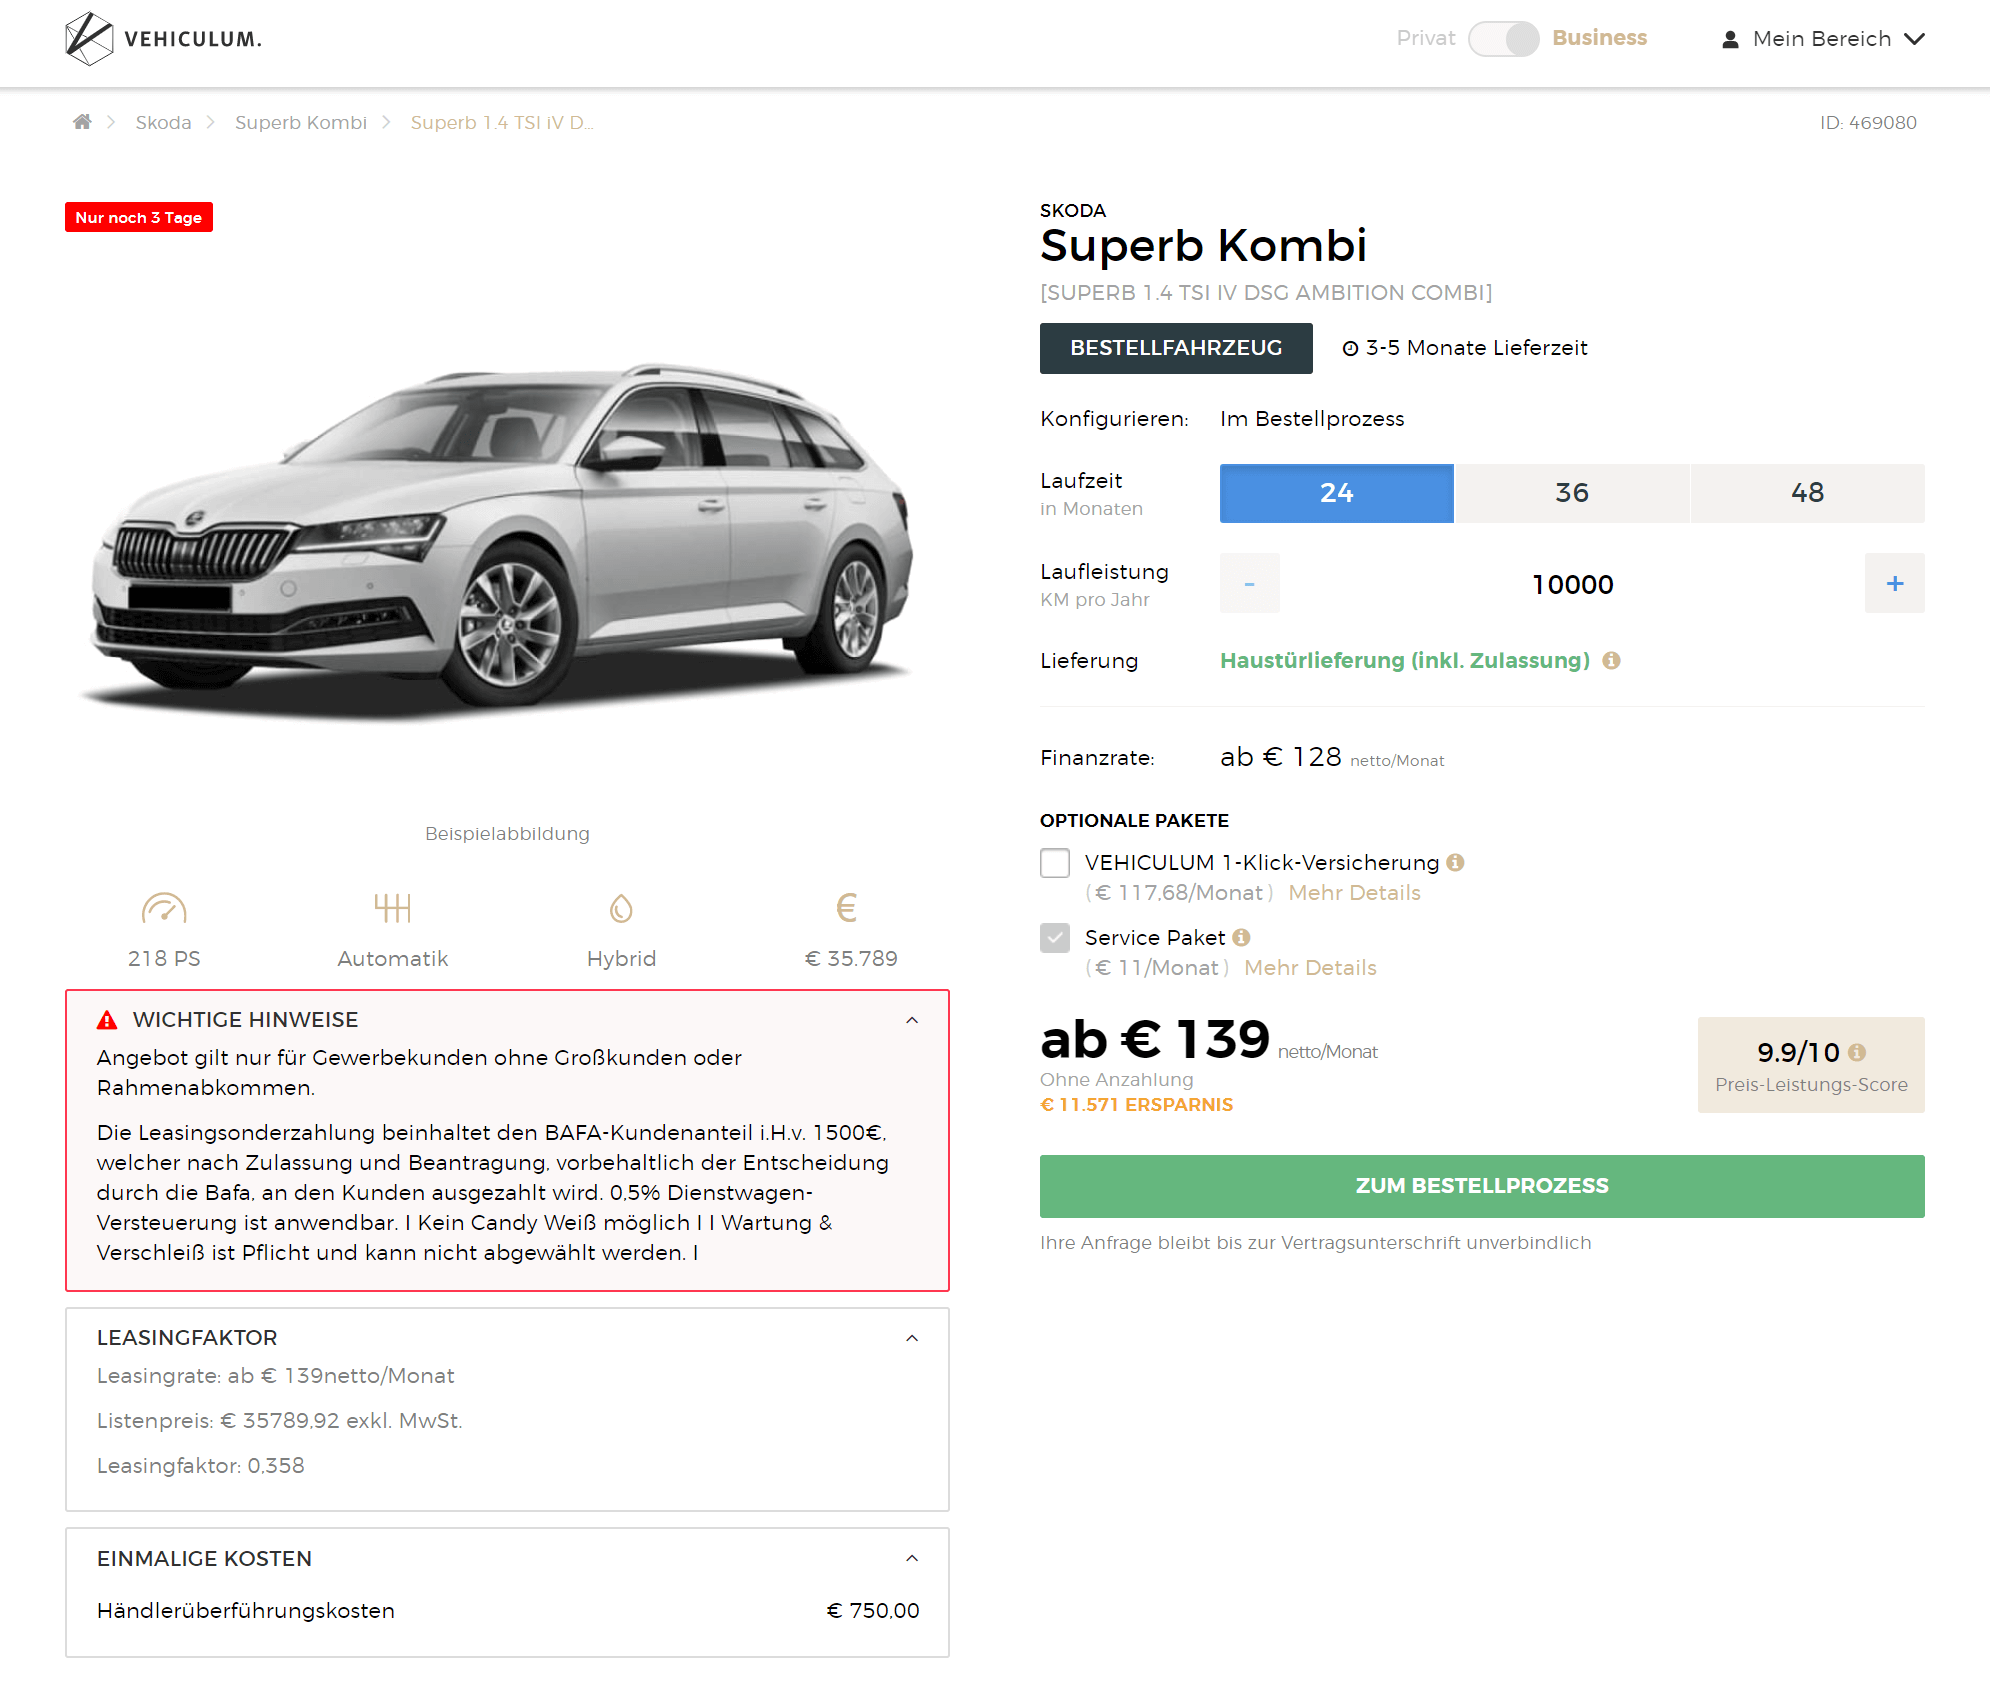Toggle the Privat/Business switch
The height and width of the screenshot is (1681, 1990).
pos(1503,39)
